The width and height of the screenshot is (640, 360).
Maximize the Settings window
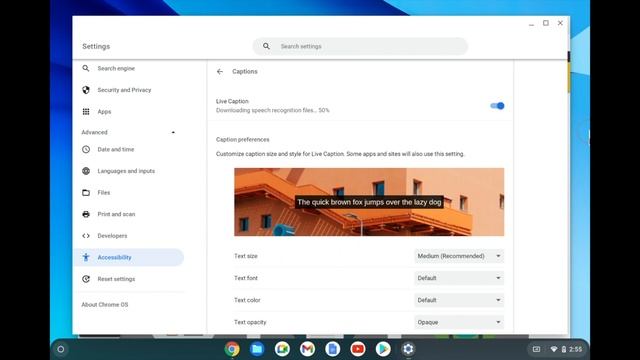[x=546, y=23]
